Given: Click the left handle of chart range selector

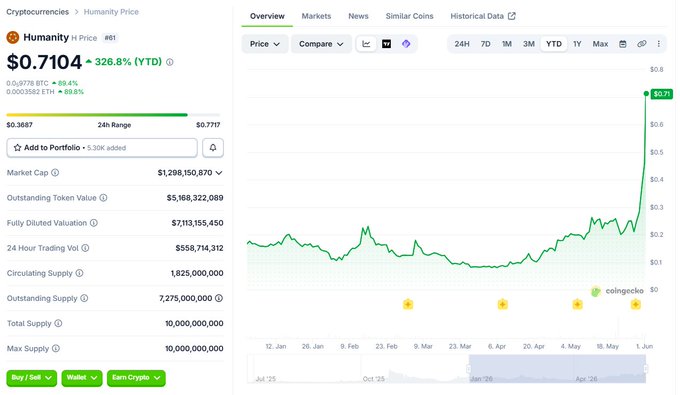Looking at the screenshot, I should coord(469,369).
